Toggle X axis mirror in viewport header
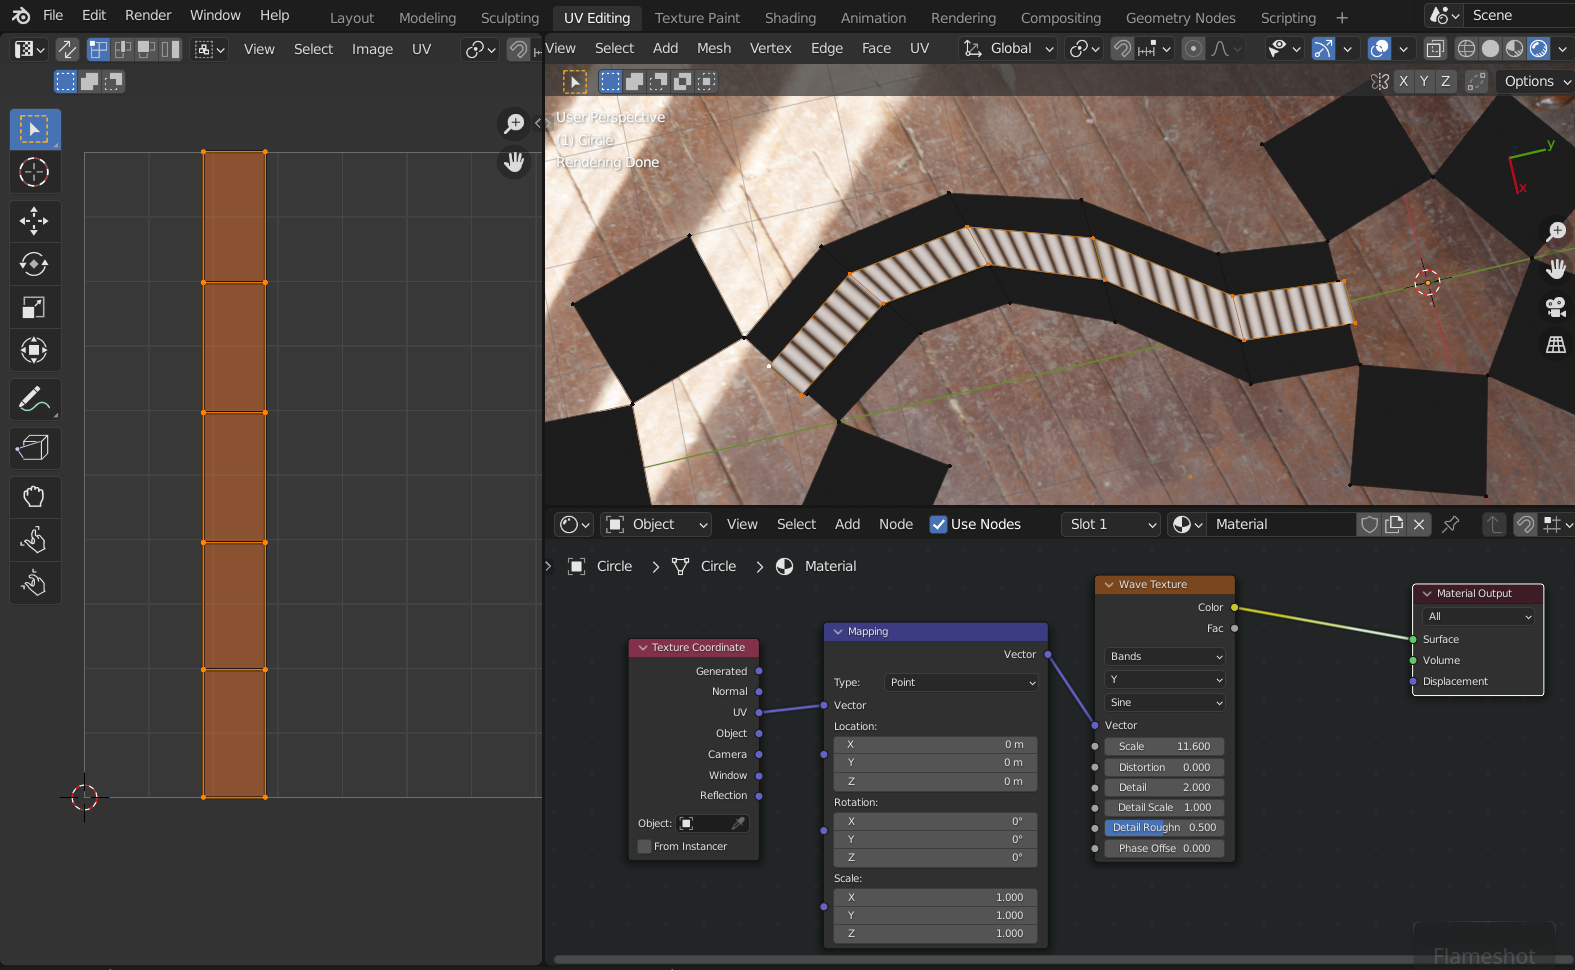 coord(1404,82)
